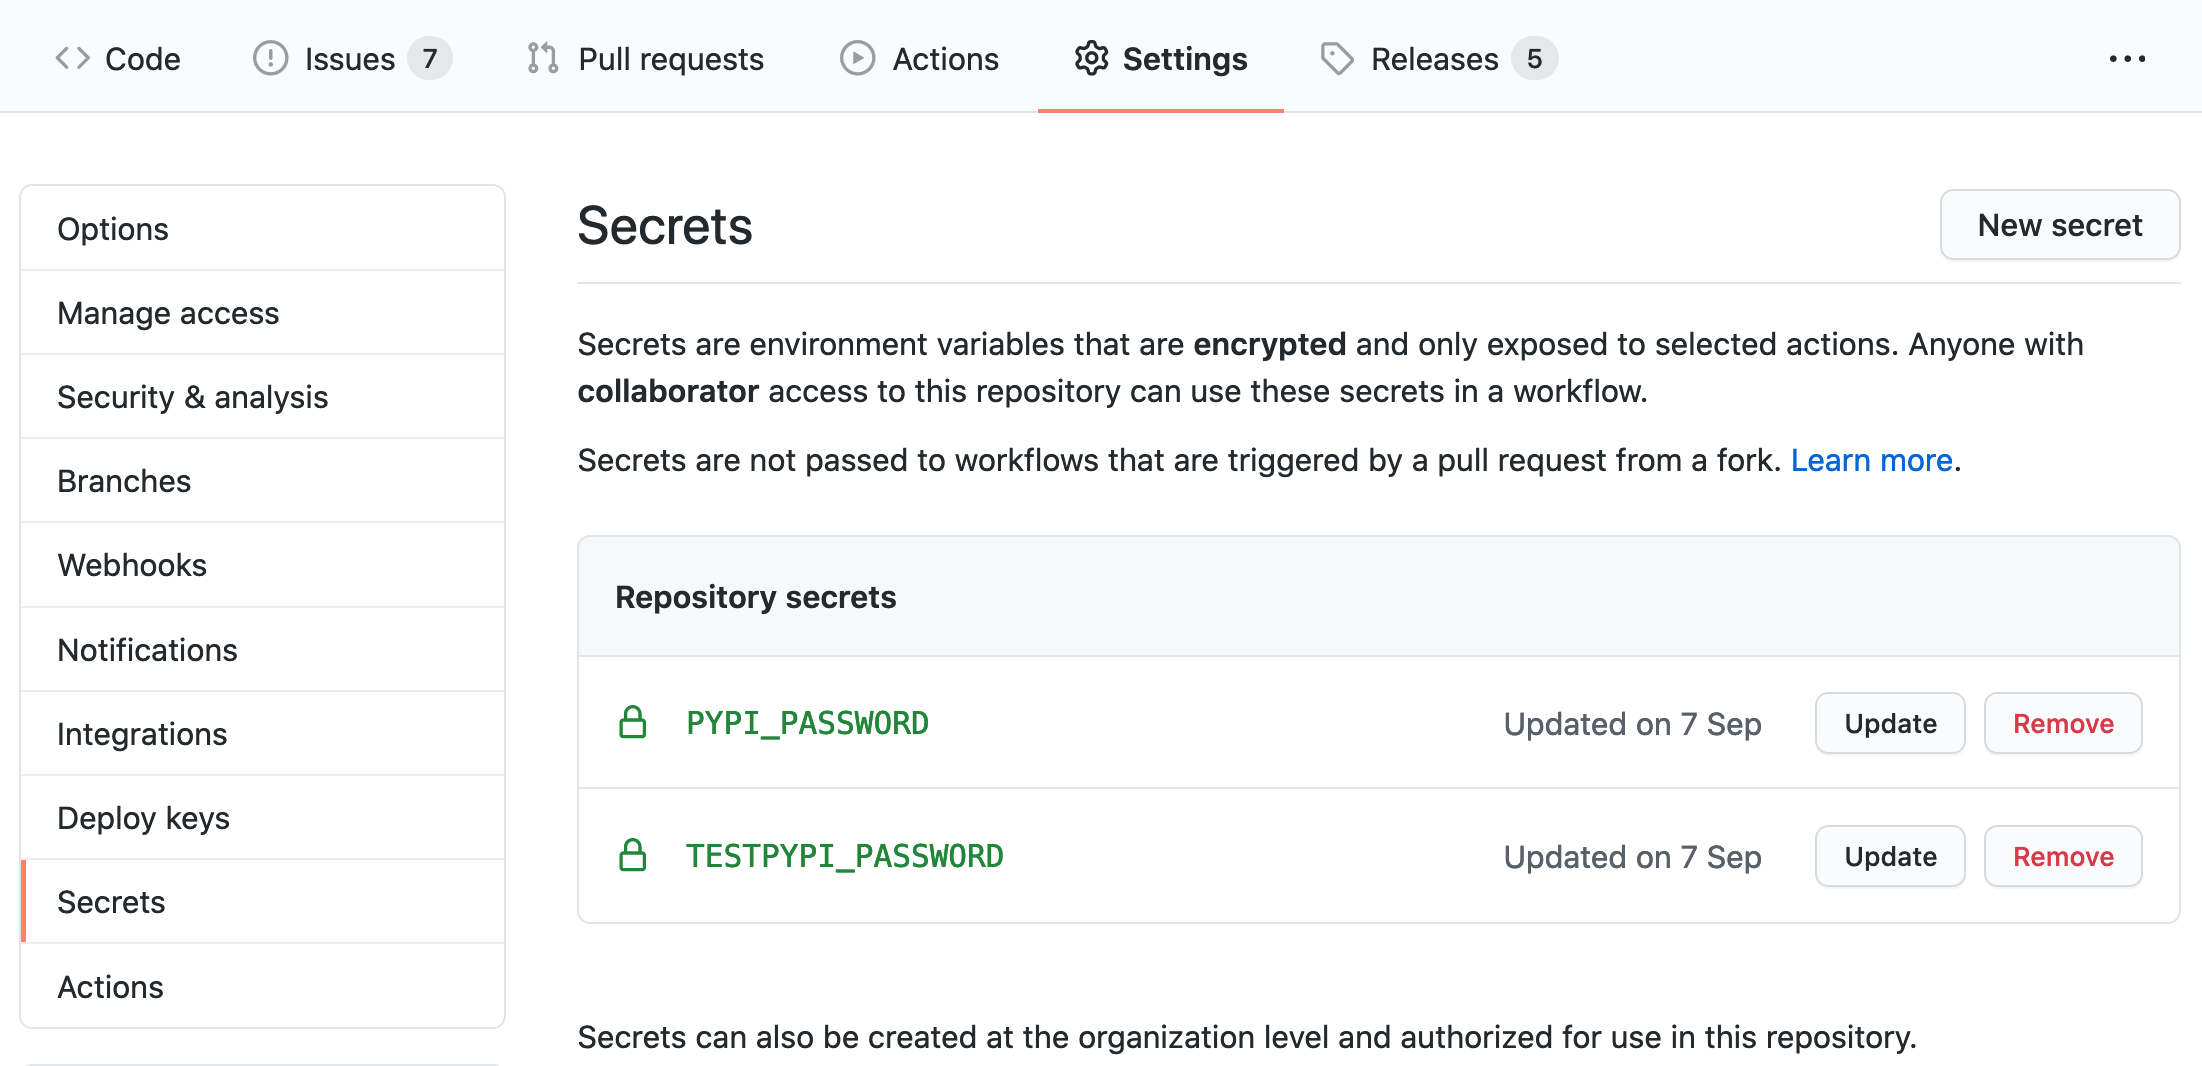Click the Actions play icon in top bar
This screenshot has height=1066, width=2202.
(857, 58)
